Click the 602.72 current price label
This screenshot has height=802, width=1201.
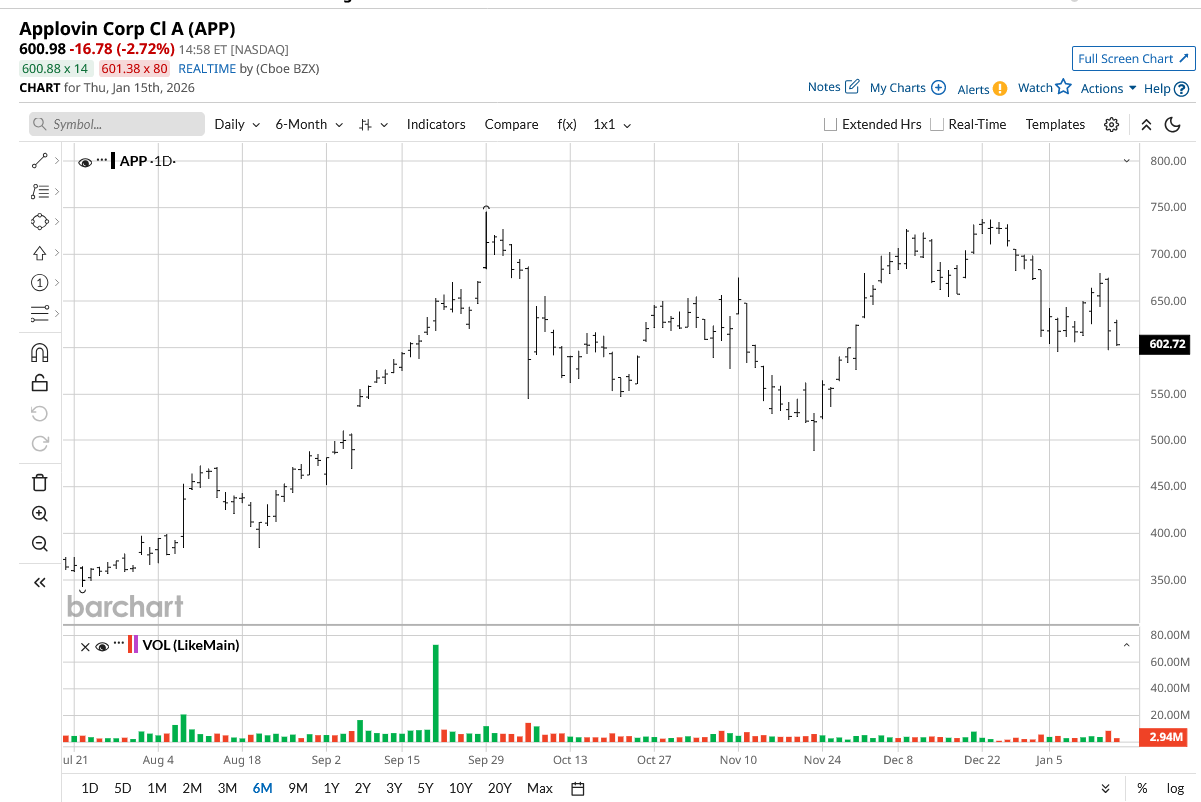click(1163, 344)
